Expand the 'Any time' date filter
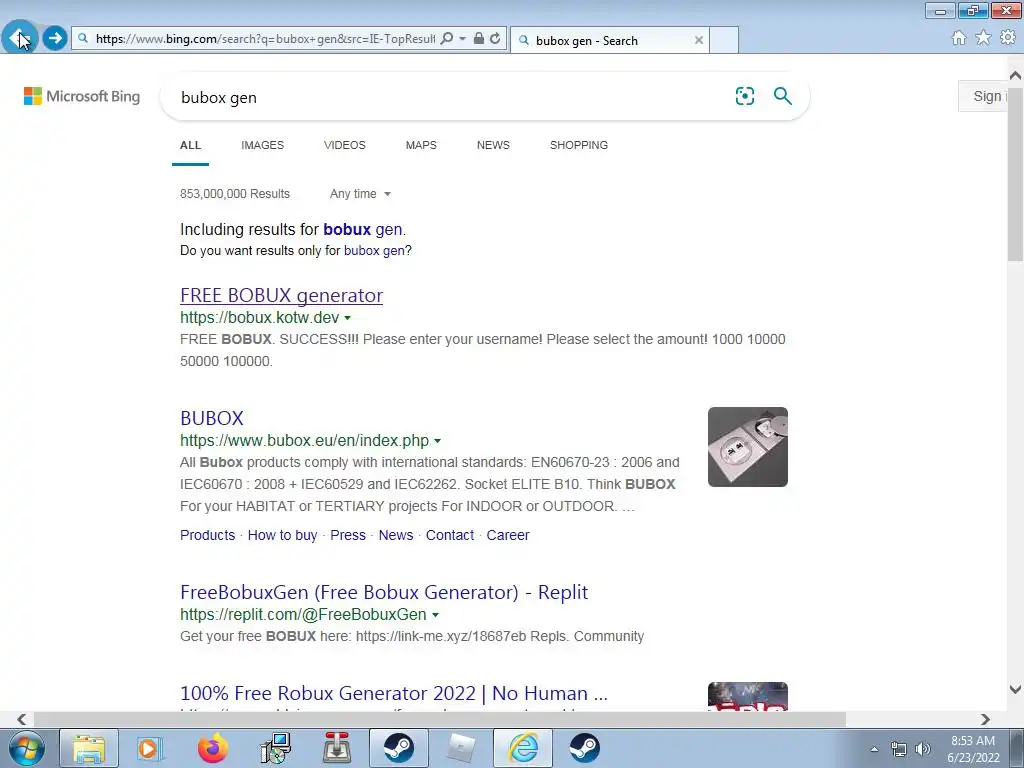This screenshot has width=1024, height=768. pyautogui.click(x=360, y=194)
